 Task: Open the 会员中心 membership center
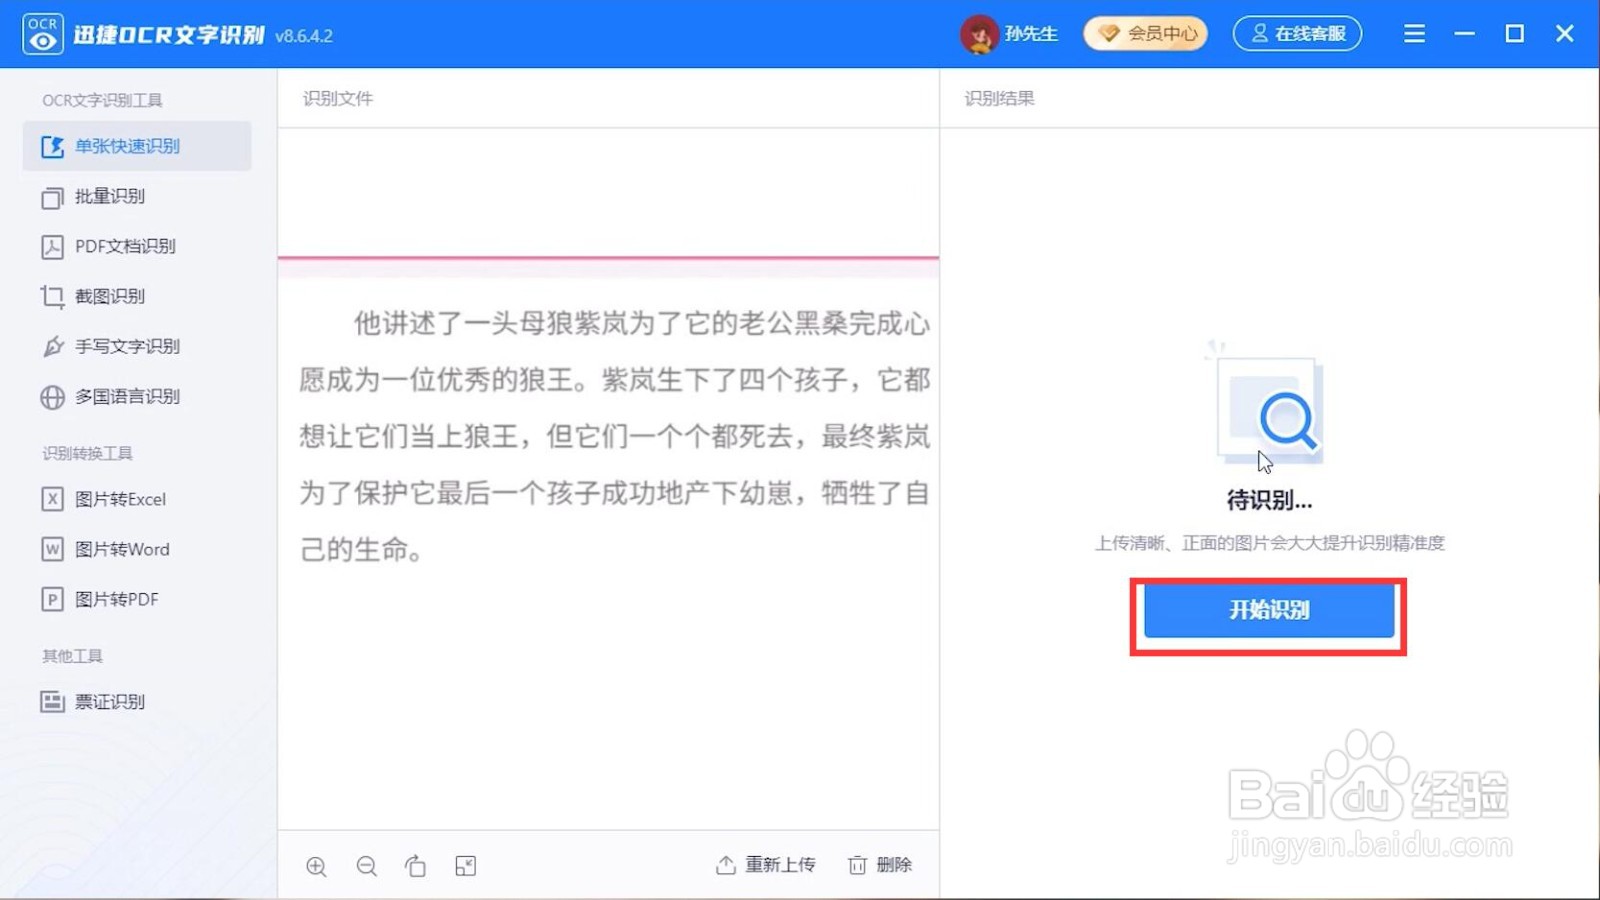(x=1144, y=33)
